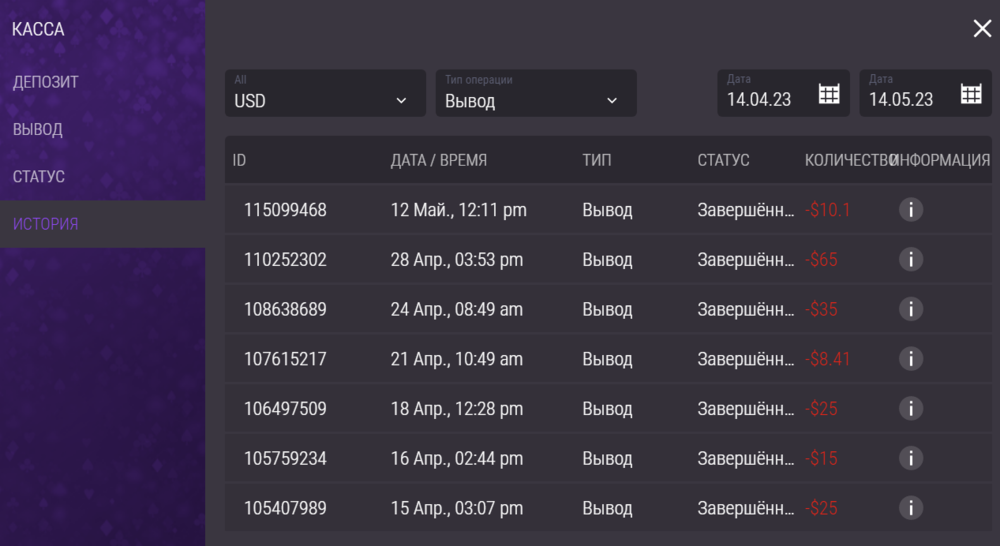The height and width of the screenshot is (546, 1000).
Task: Select transaction ID 107615217
Action: click(285, 359)
